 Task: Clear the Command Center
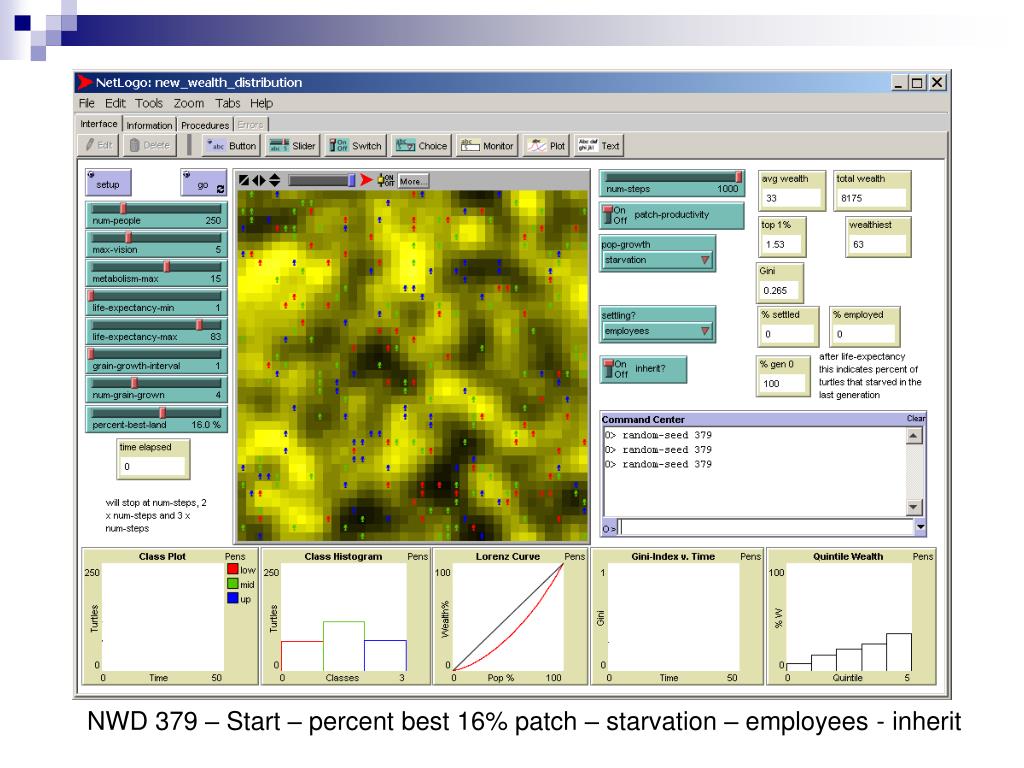(x=916, y=418)
